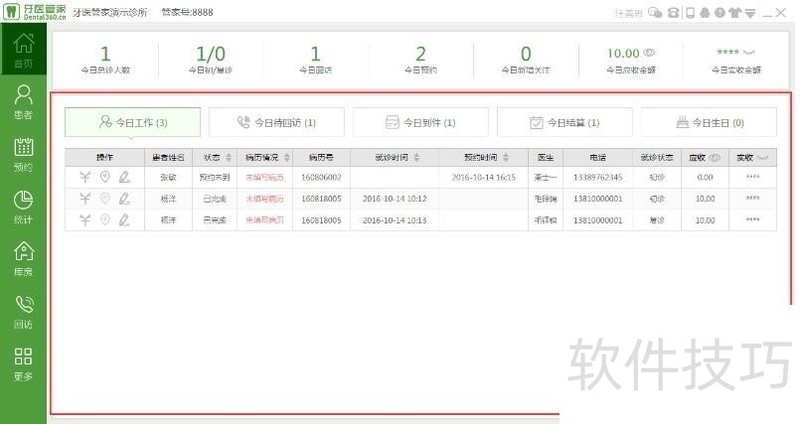The height and width of the screenshot is (424, 800).
Task: Sort by the 就诊时间 column arrows
Action: click(416, 158)
